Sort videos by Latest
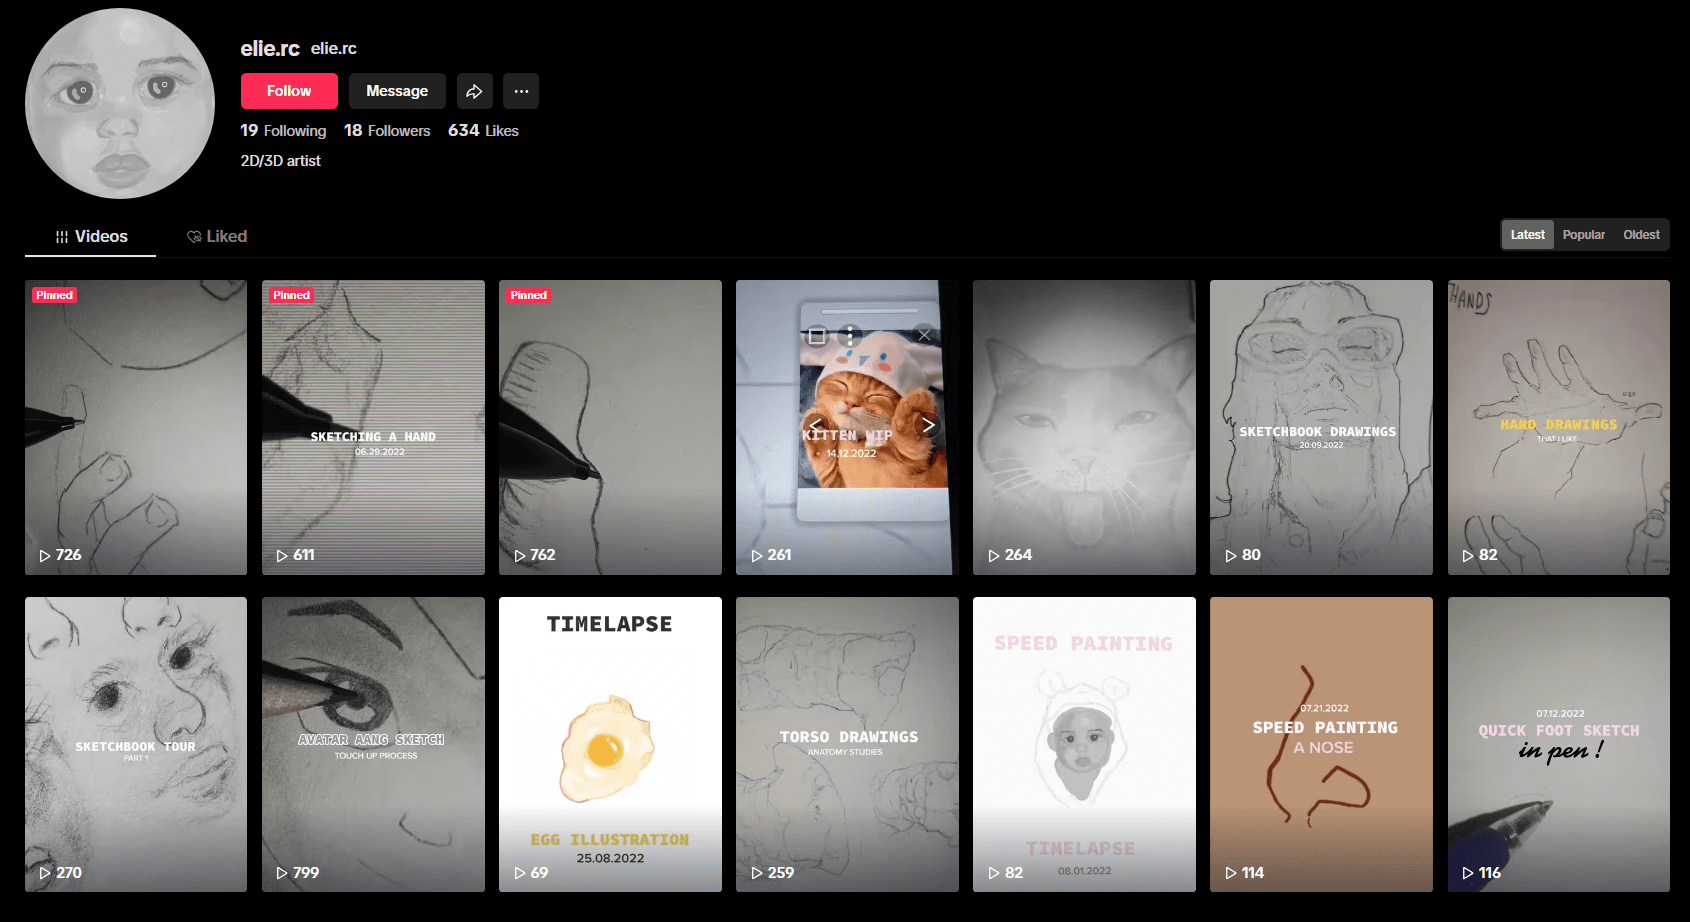The height and width of the screenshot is (922, 1690). click(1527, 235)
